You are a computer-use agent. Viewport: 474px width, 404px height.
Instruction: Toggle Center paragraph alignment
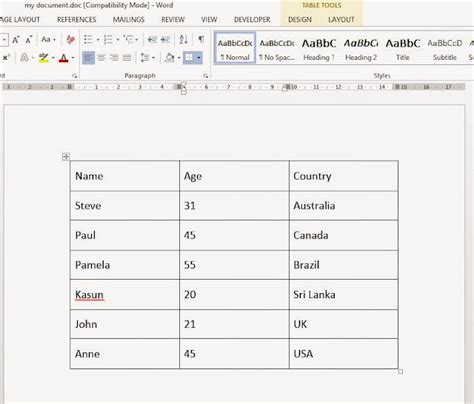click(x=101, y=58)
